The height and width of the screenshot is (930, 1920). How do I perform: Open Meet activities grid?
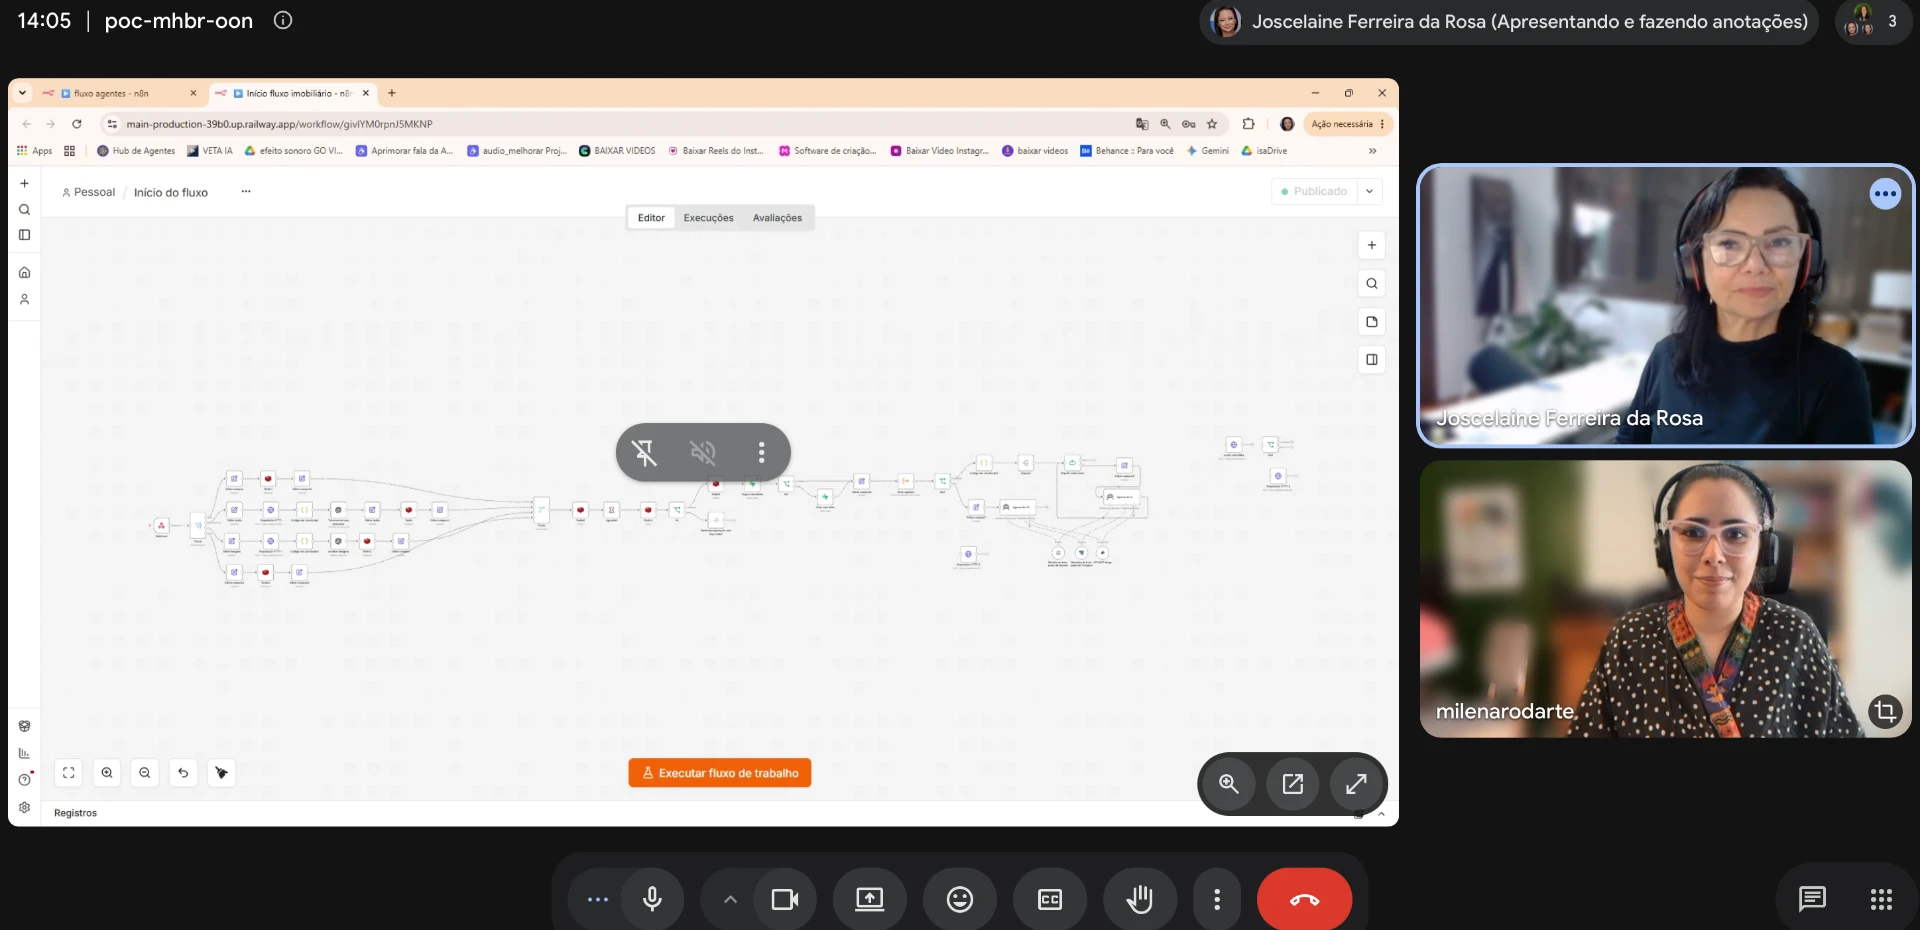click(x=1881, y=899)
